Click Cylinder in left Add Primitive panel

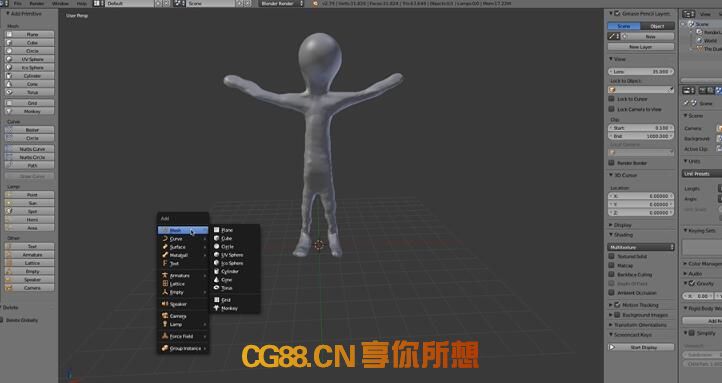coord(29,75)
